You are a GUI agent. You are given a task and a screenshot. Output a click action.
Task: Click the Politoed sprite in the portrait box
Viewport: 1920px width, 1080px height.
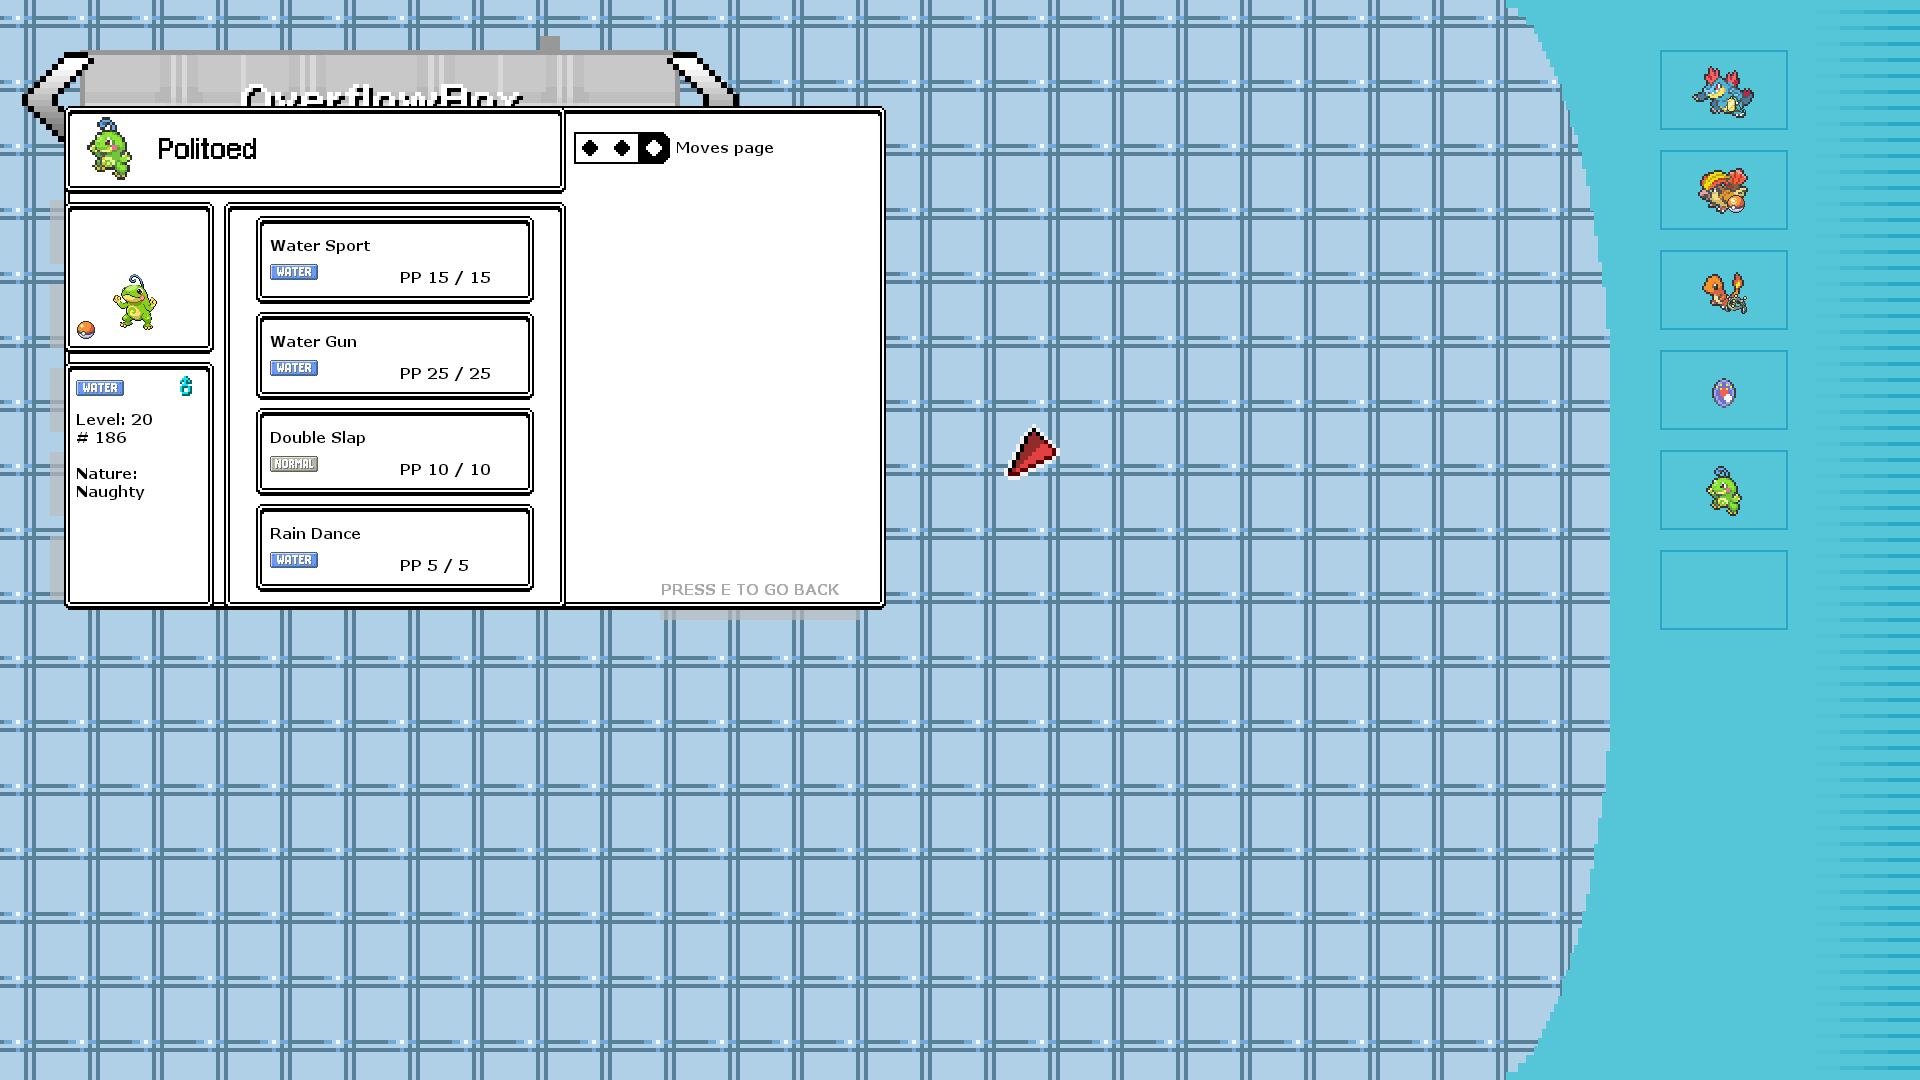135,302
